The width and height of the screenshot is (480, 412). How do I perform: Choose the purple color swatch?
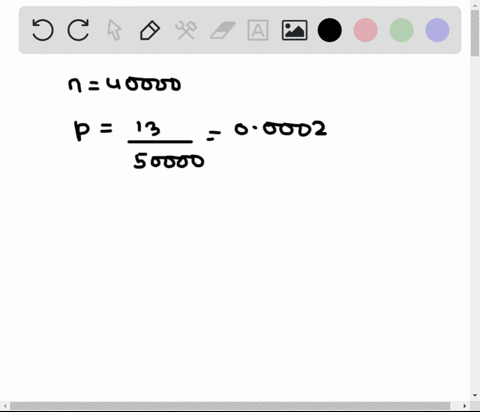(437, 30)
